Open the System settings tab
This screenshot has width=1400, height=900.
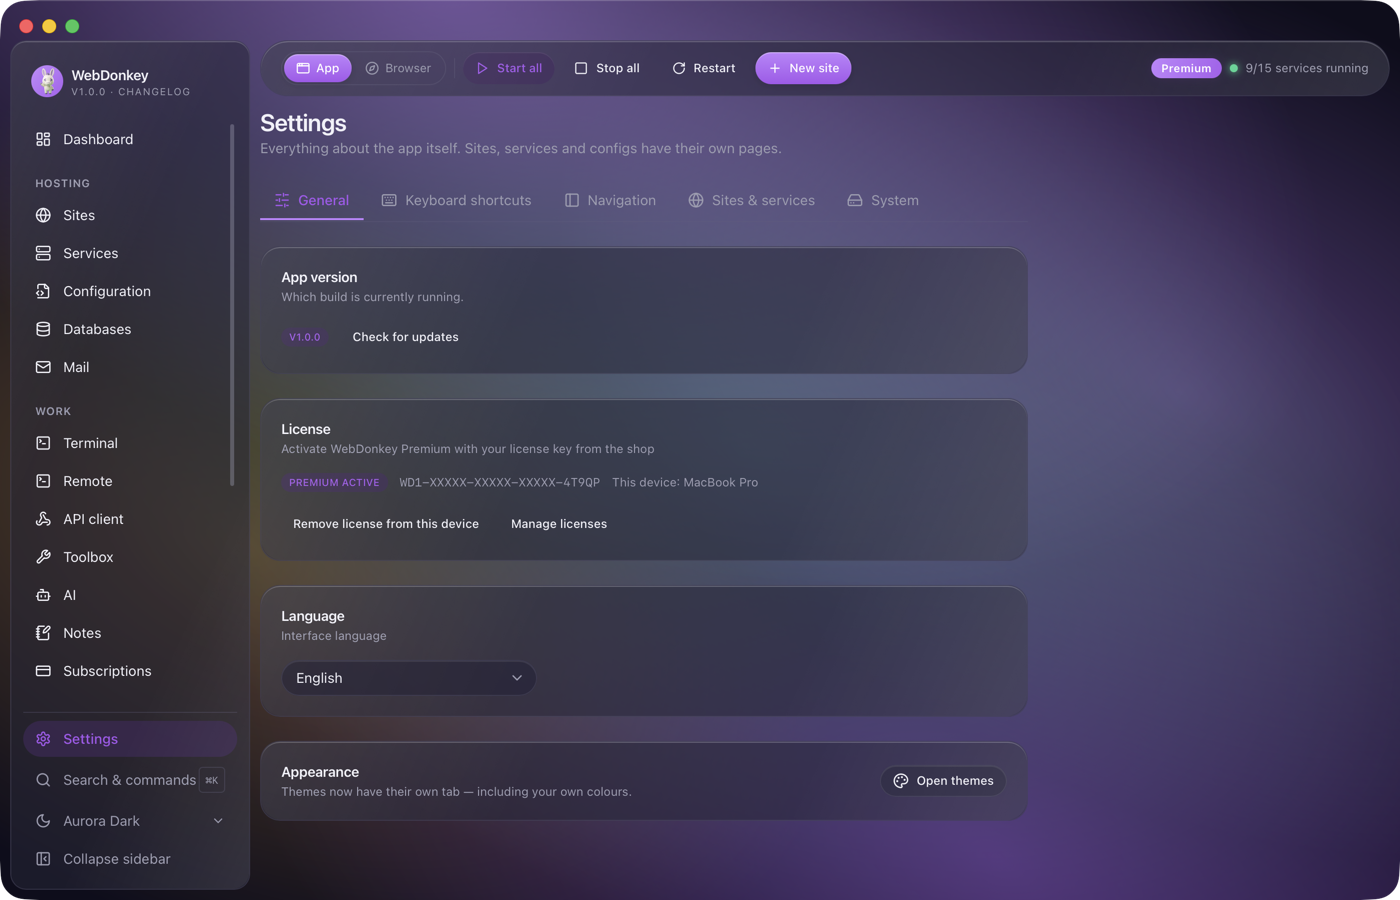[x=883, y=200]
